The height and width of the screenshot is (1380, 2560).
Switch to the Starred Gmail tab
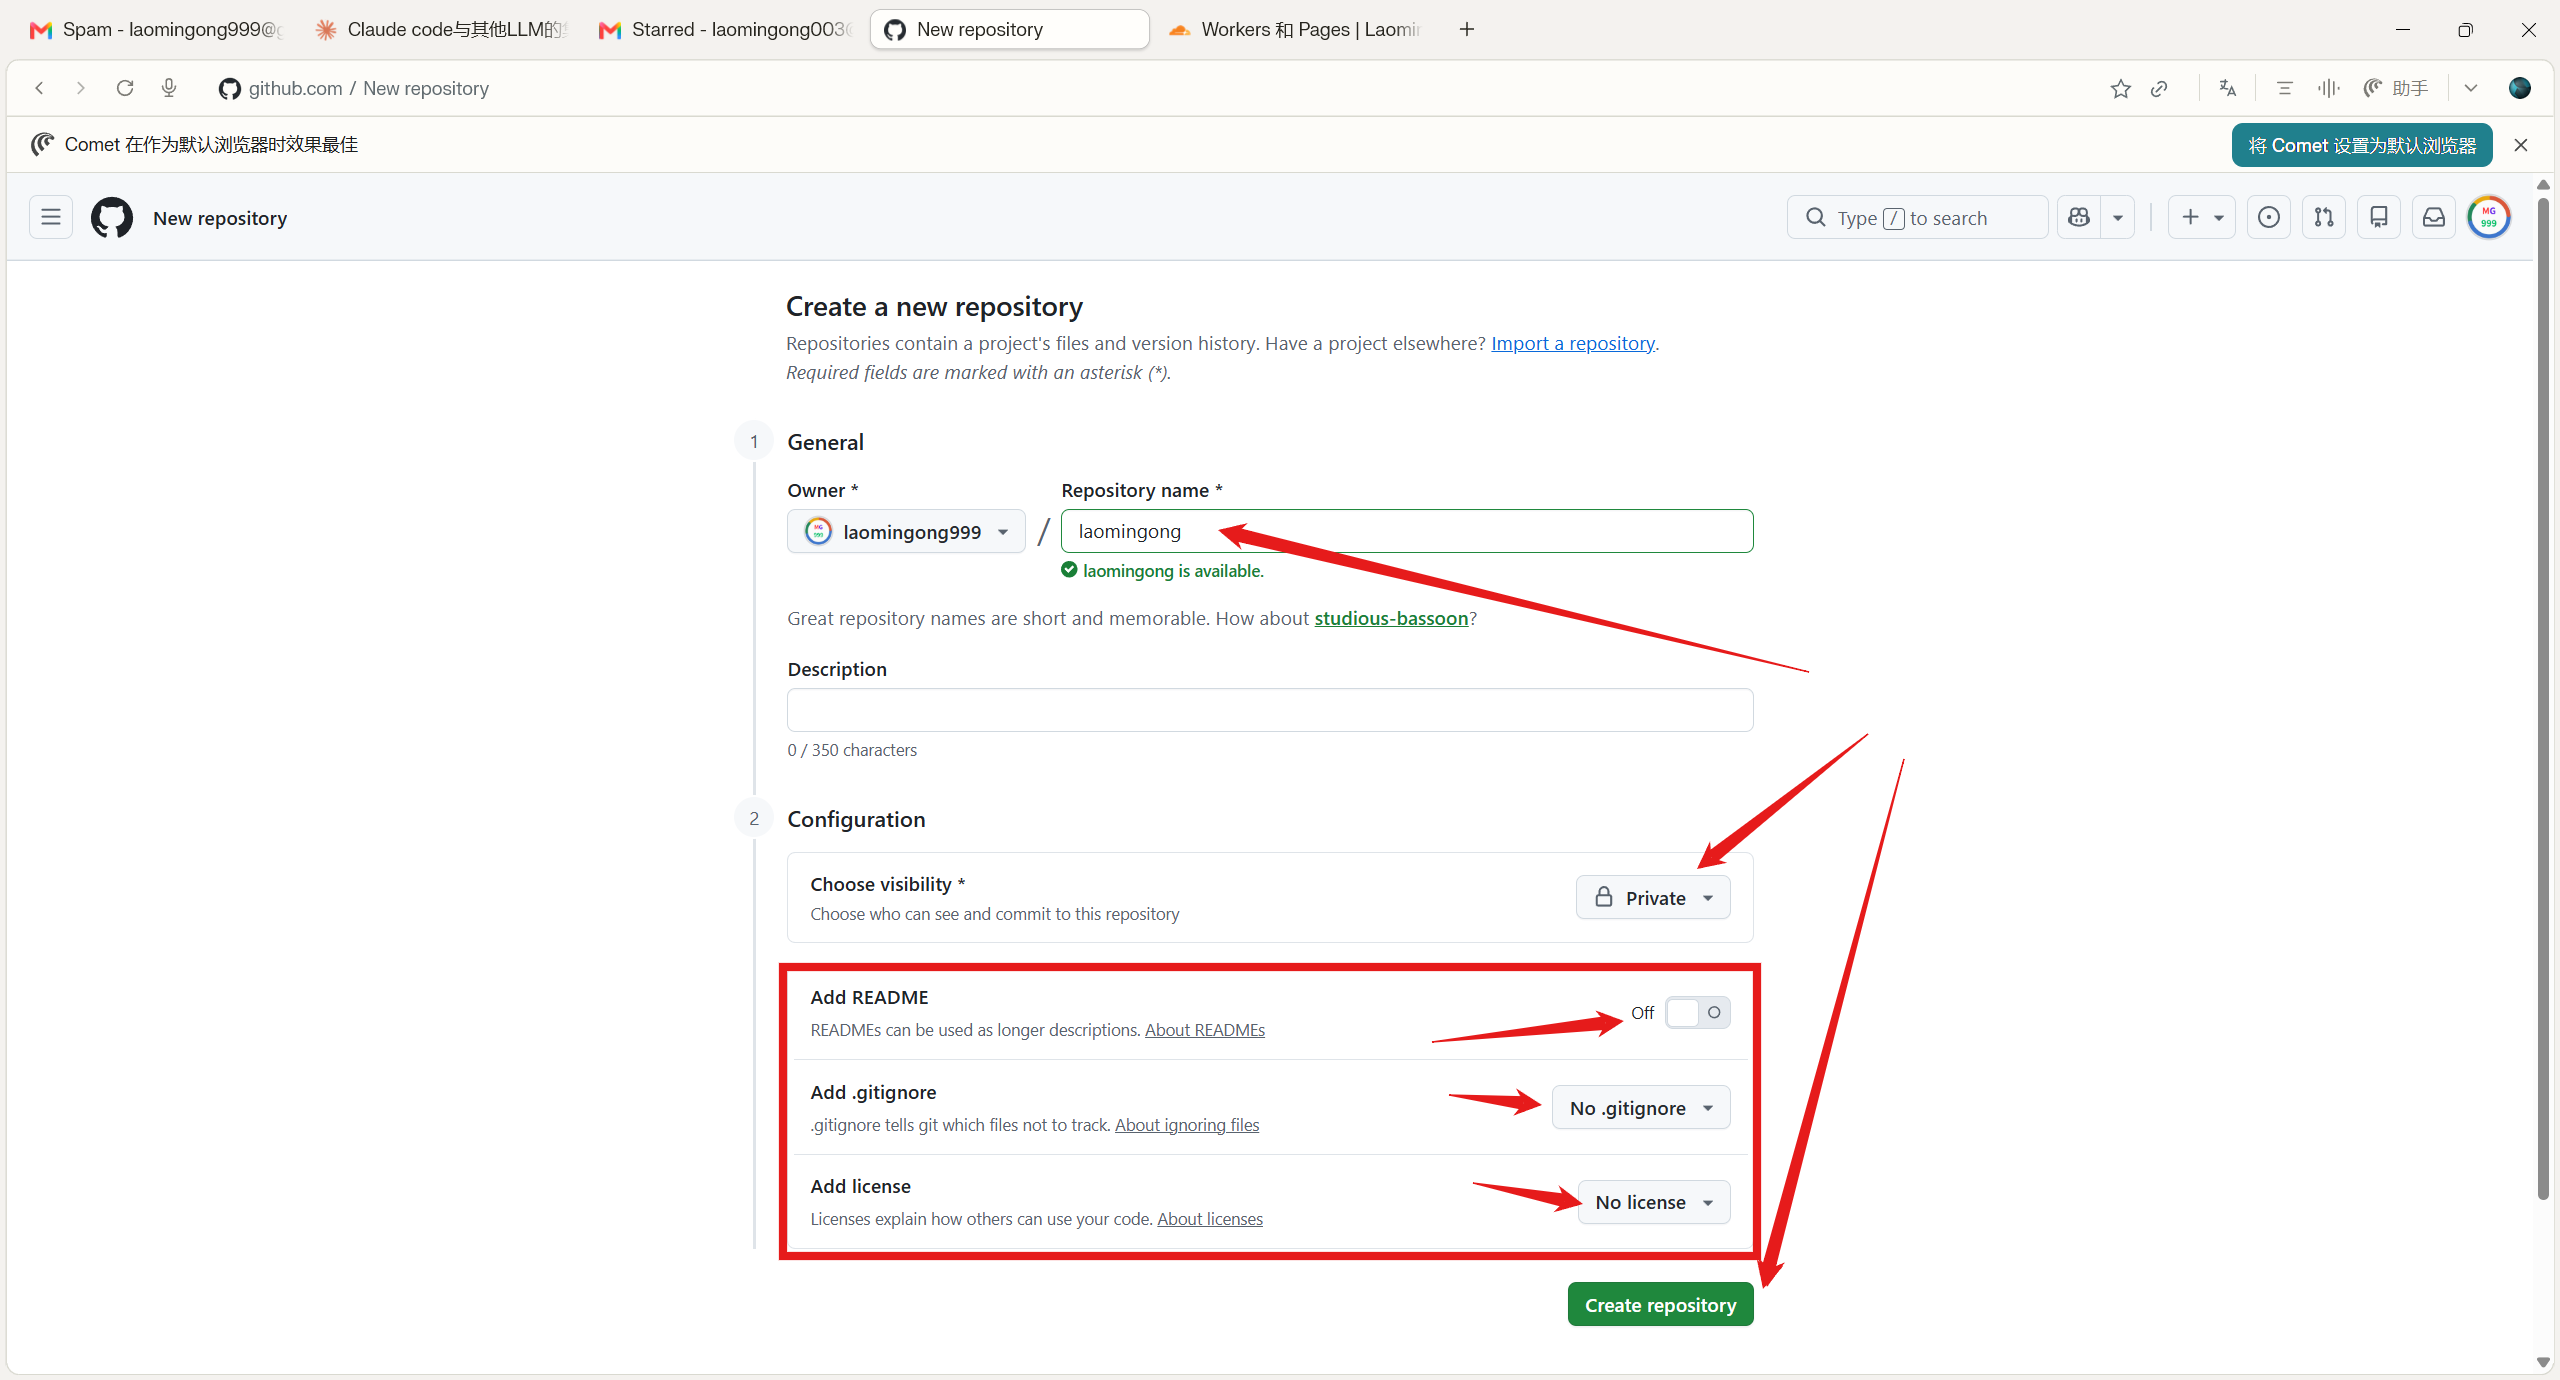click(x=726, y=29)
